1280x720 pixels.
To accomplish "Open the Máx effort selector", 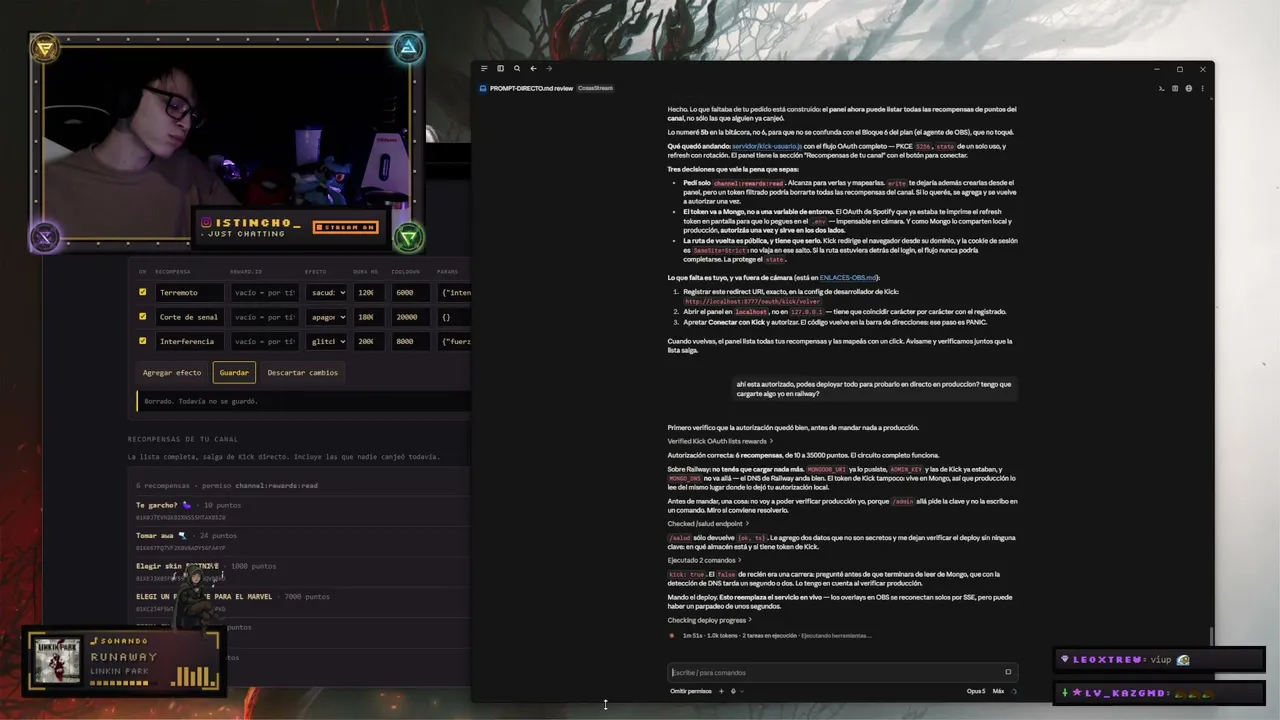I will click(998, 691).
